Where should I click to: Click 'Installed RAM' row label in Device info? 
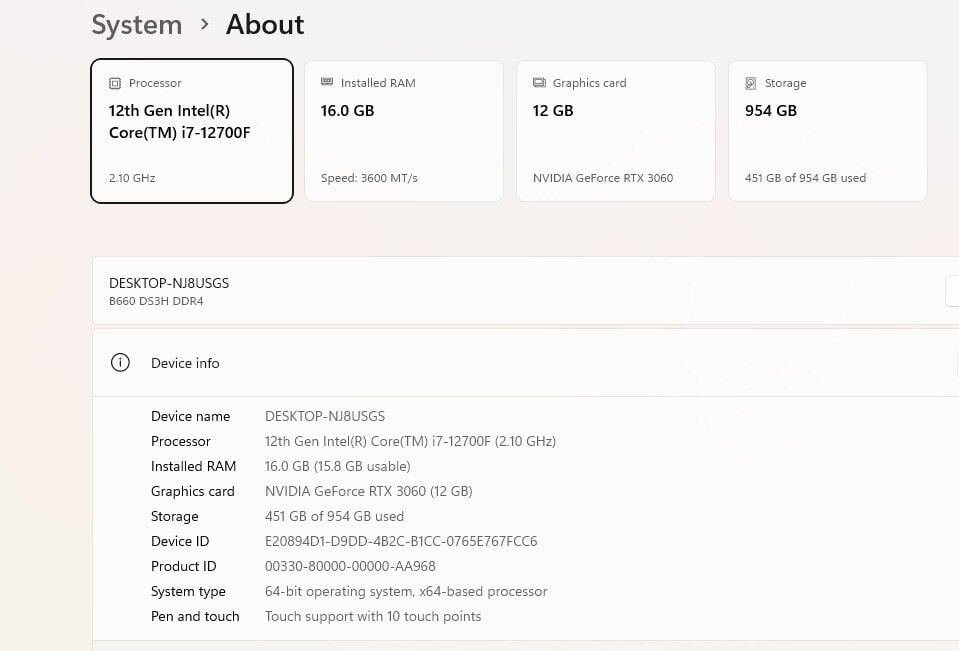click(x=193, y=467)
